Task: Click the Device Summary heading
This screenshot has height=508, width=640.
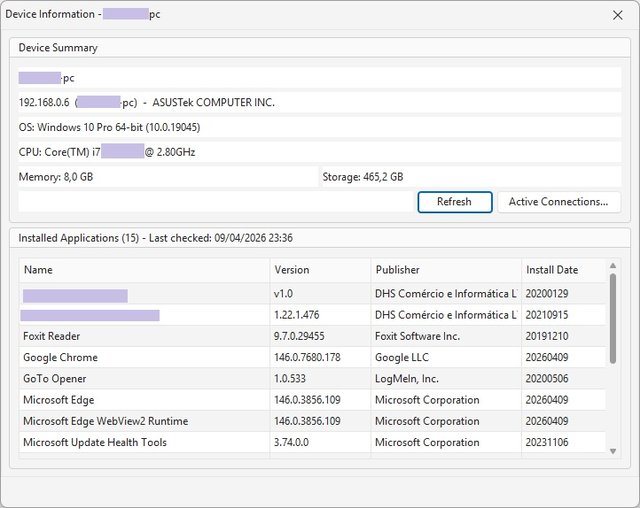Action: click(58, 48)
